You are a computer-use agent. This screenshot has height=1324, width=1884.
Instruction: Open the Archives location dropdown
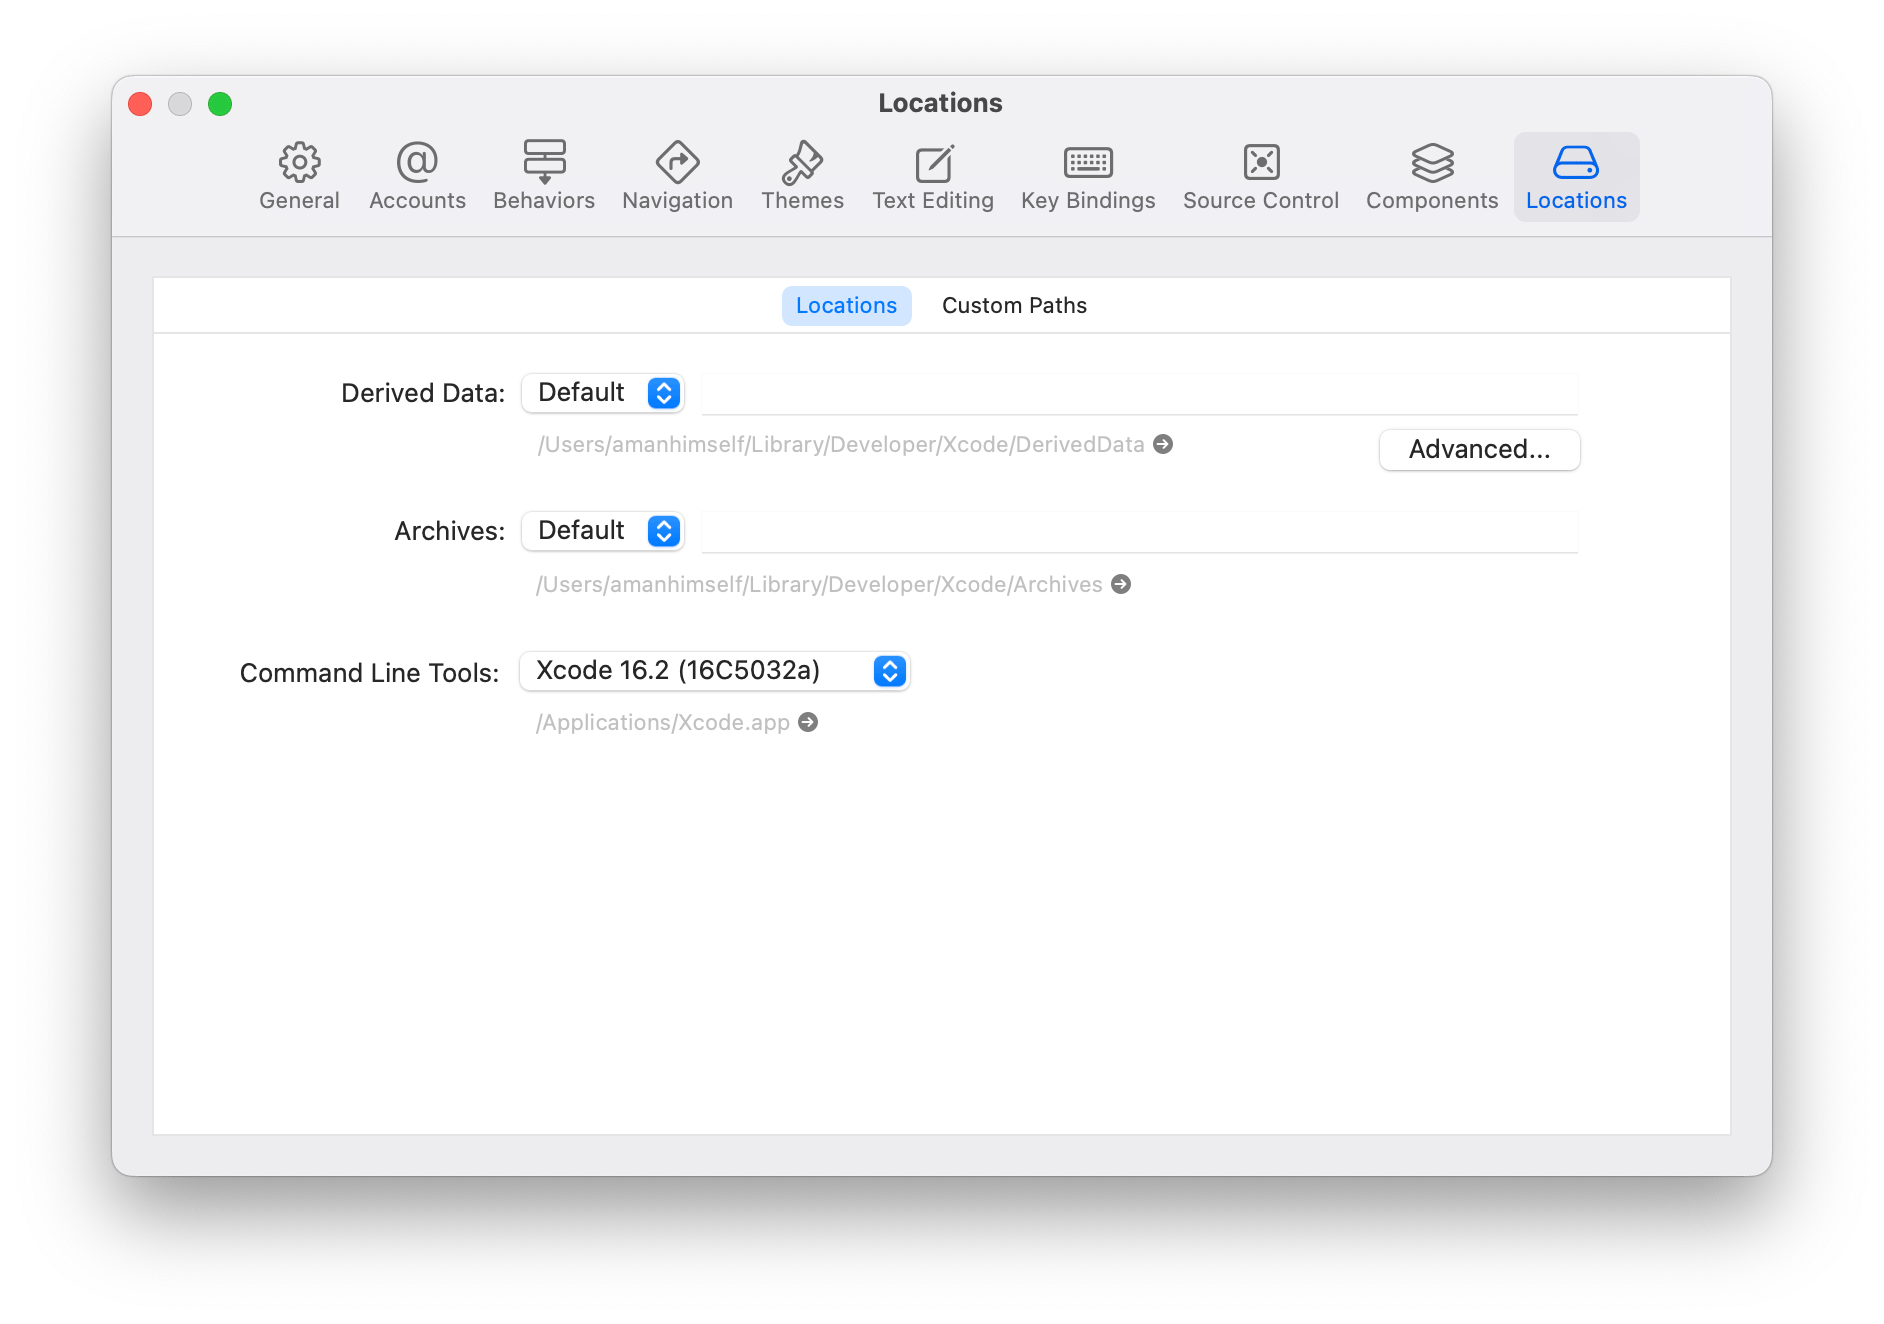(x=602, y=530)
